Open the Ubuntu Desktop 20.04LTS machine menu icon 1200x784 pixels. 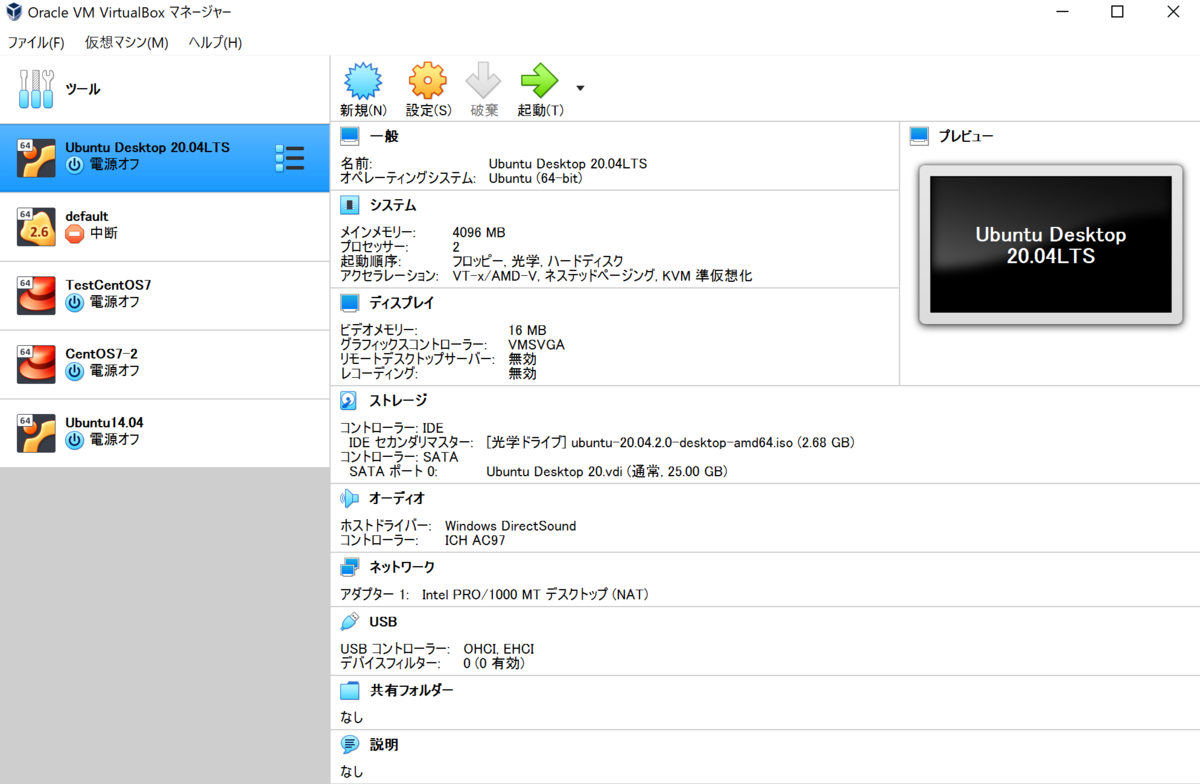pyautogui.click(x=289, y=158)
